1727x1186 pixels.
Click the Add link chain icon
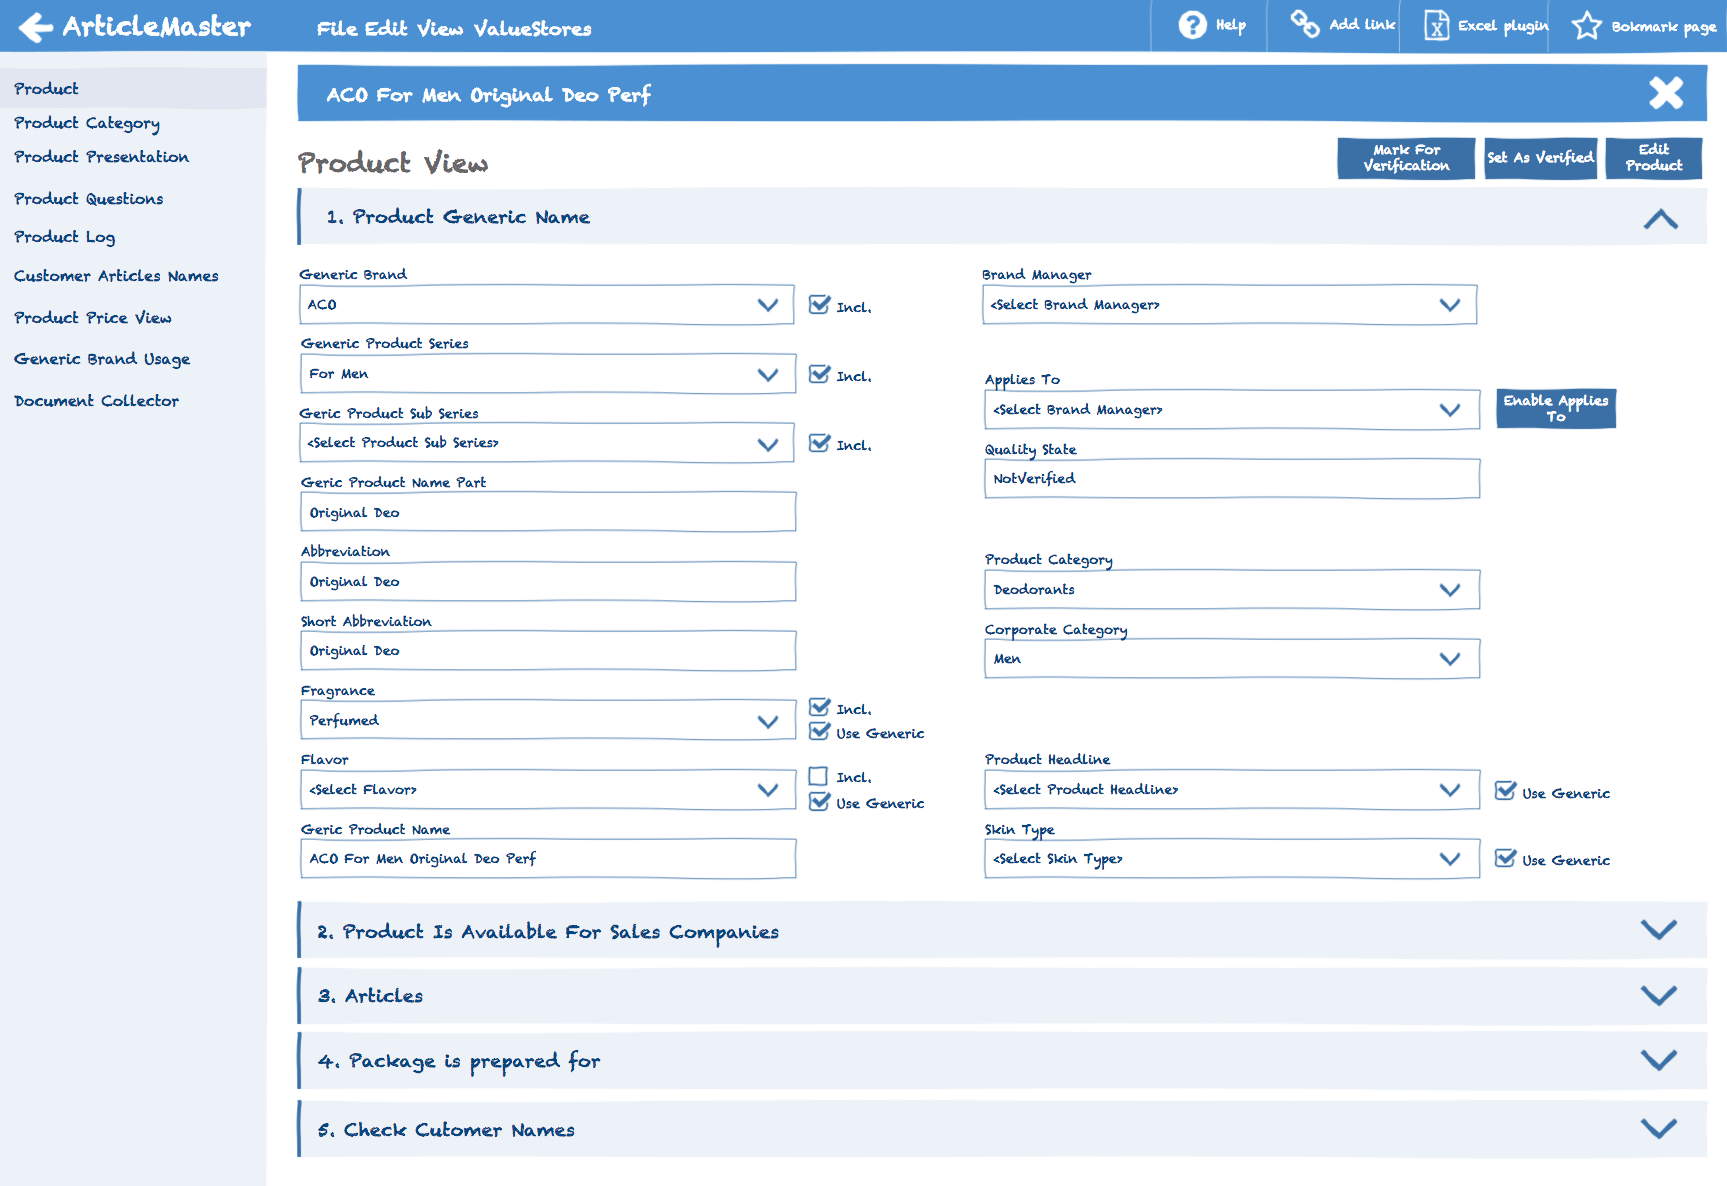coord(1304,23)
